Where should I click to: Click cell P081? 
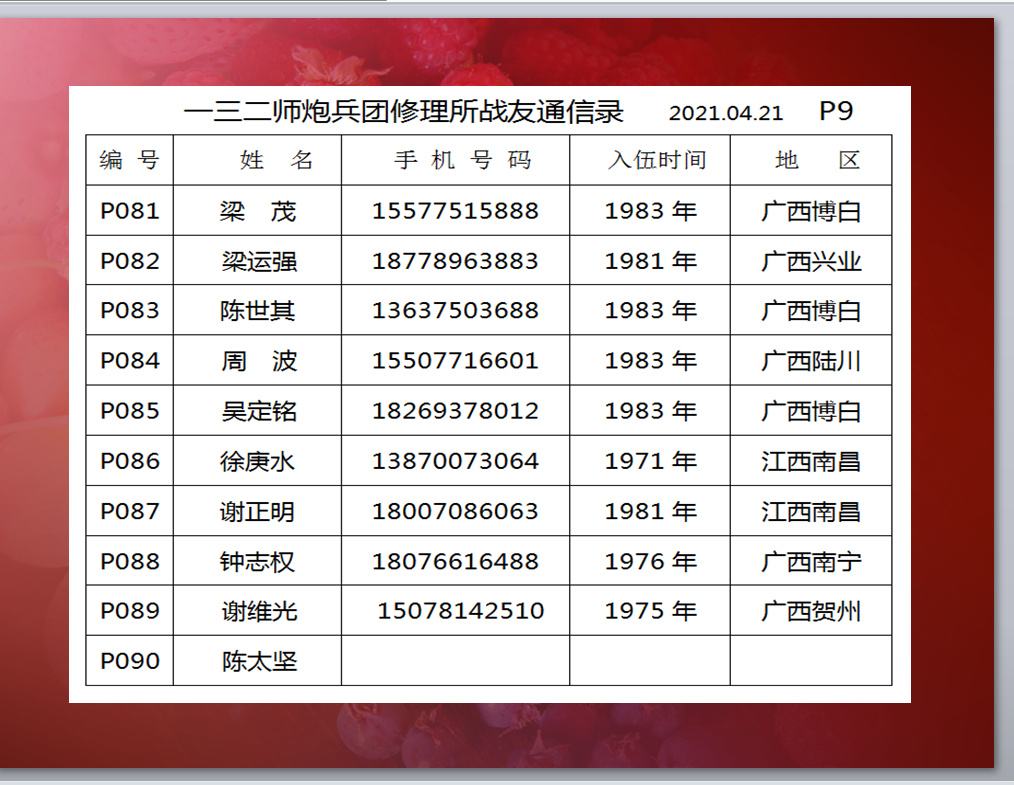pos(130,211)
